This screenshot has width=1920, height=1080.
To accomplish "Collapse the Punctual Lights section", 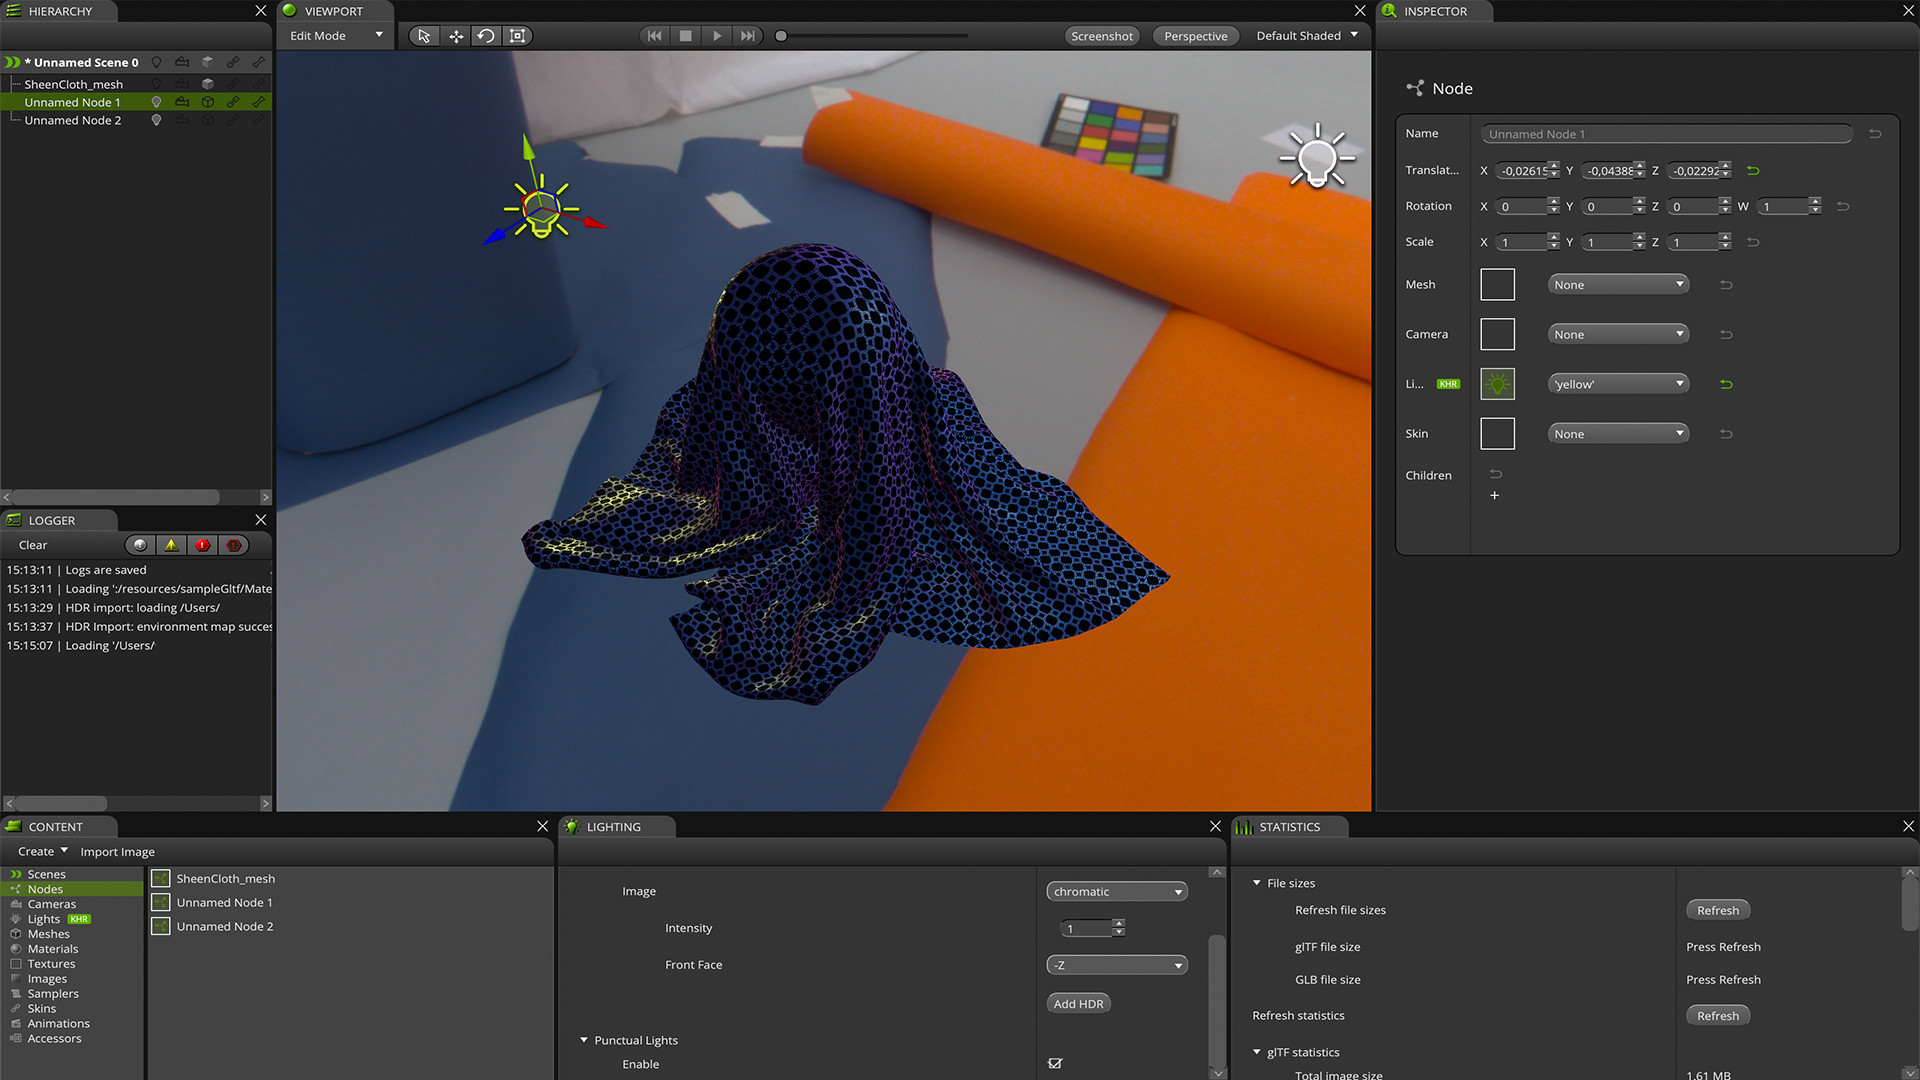I will (x=584, y=1040).
